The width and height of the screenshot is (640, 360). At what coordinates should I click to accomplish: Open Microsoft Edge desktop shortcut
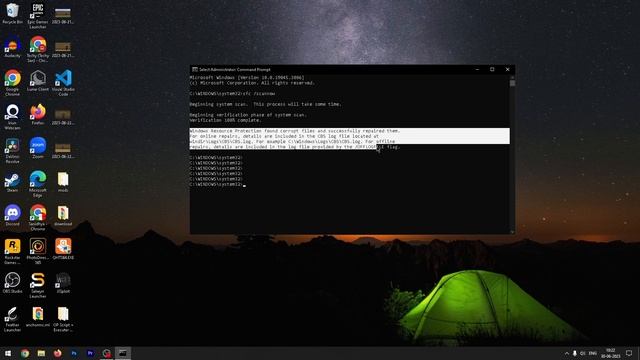click(38, 184)
